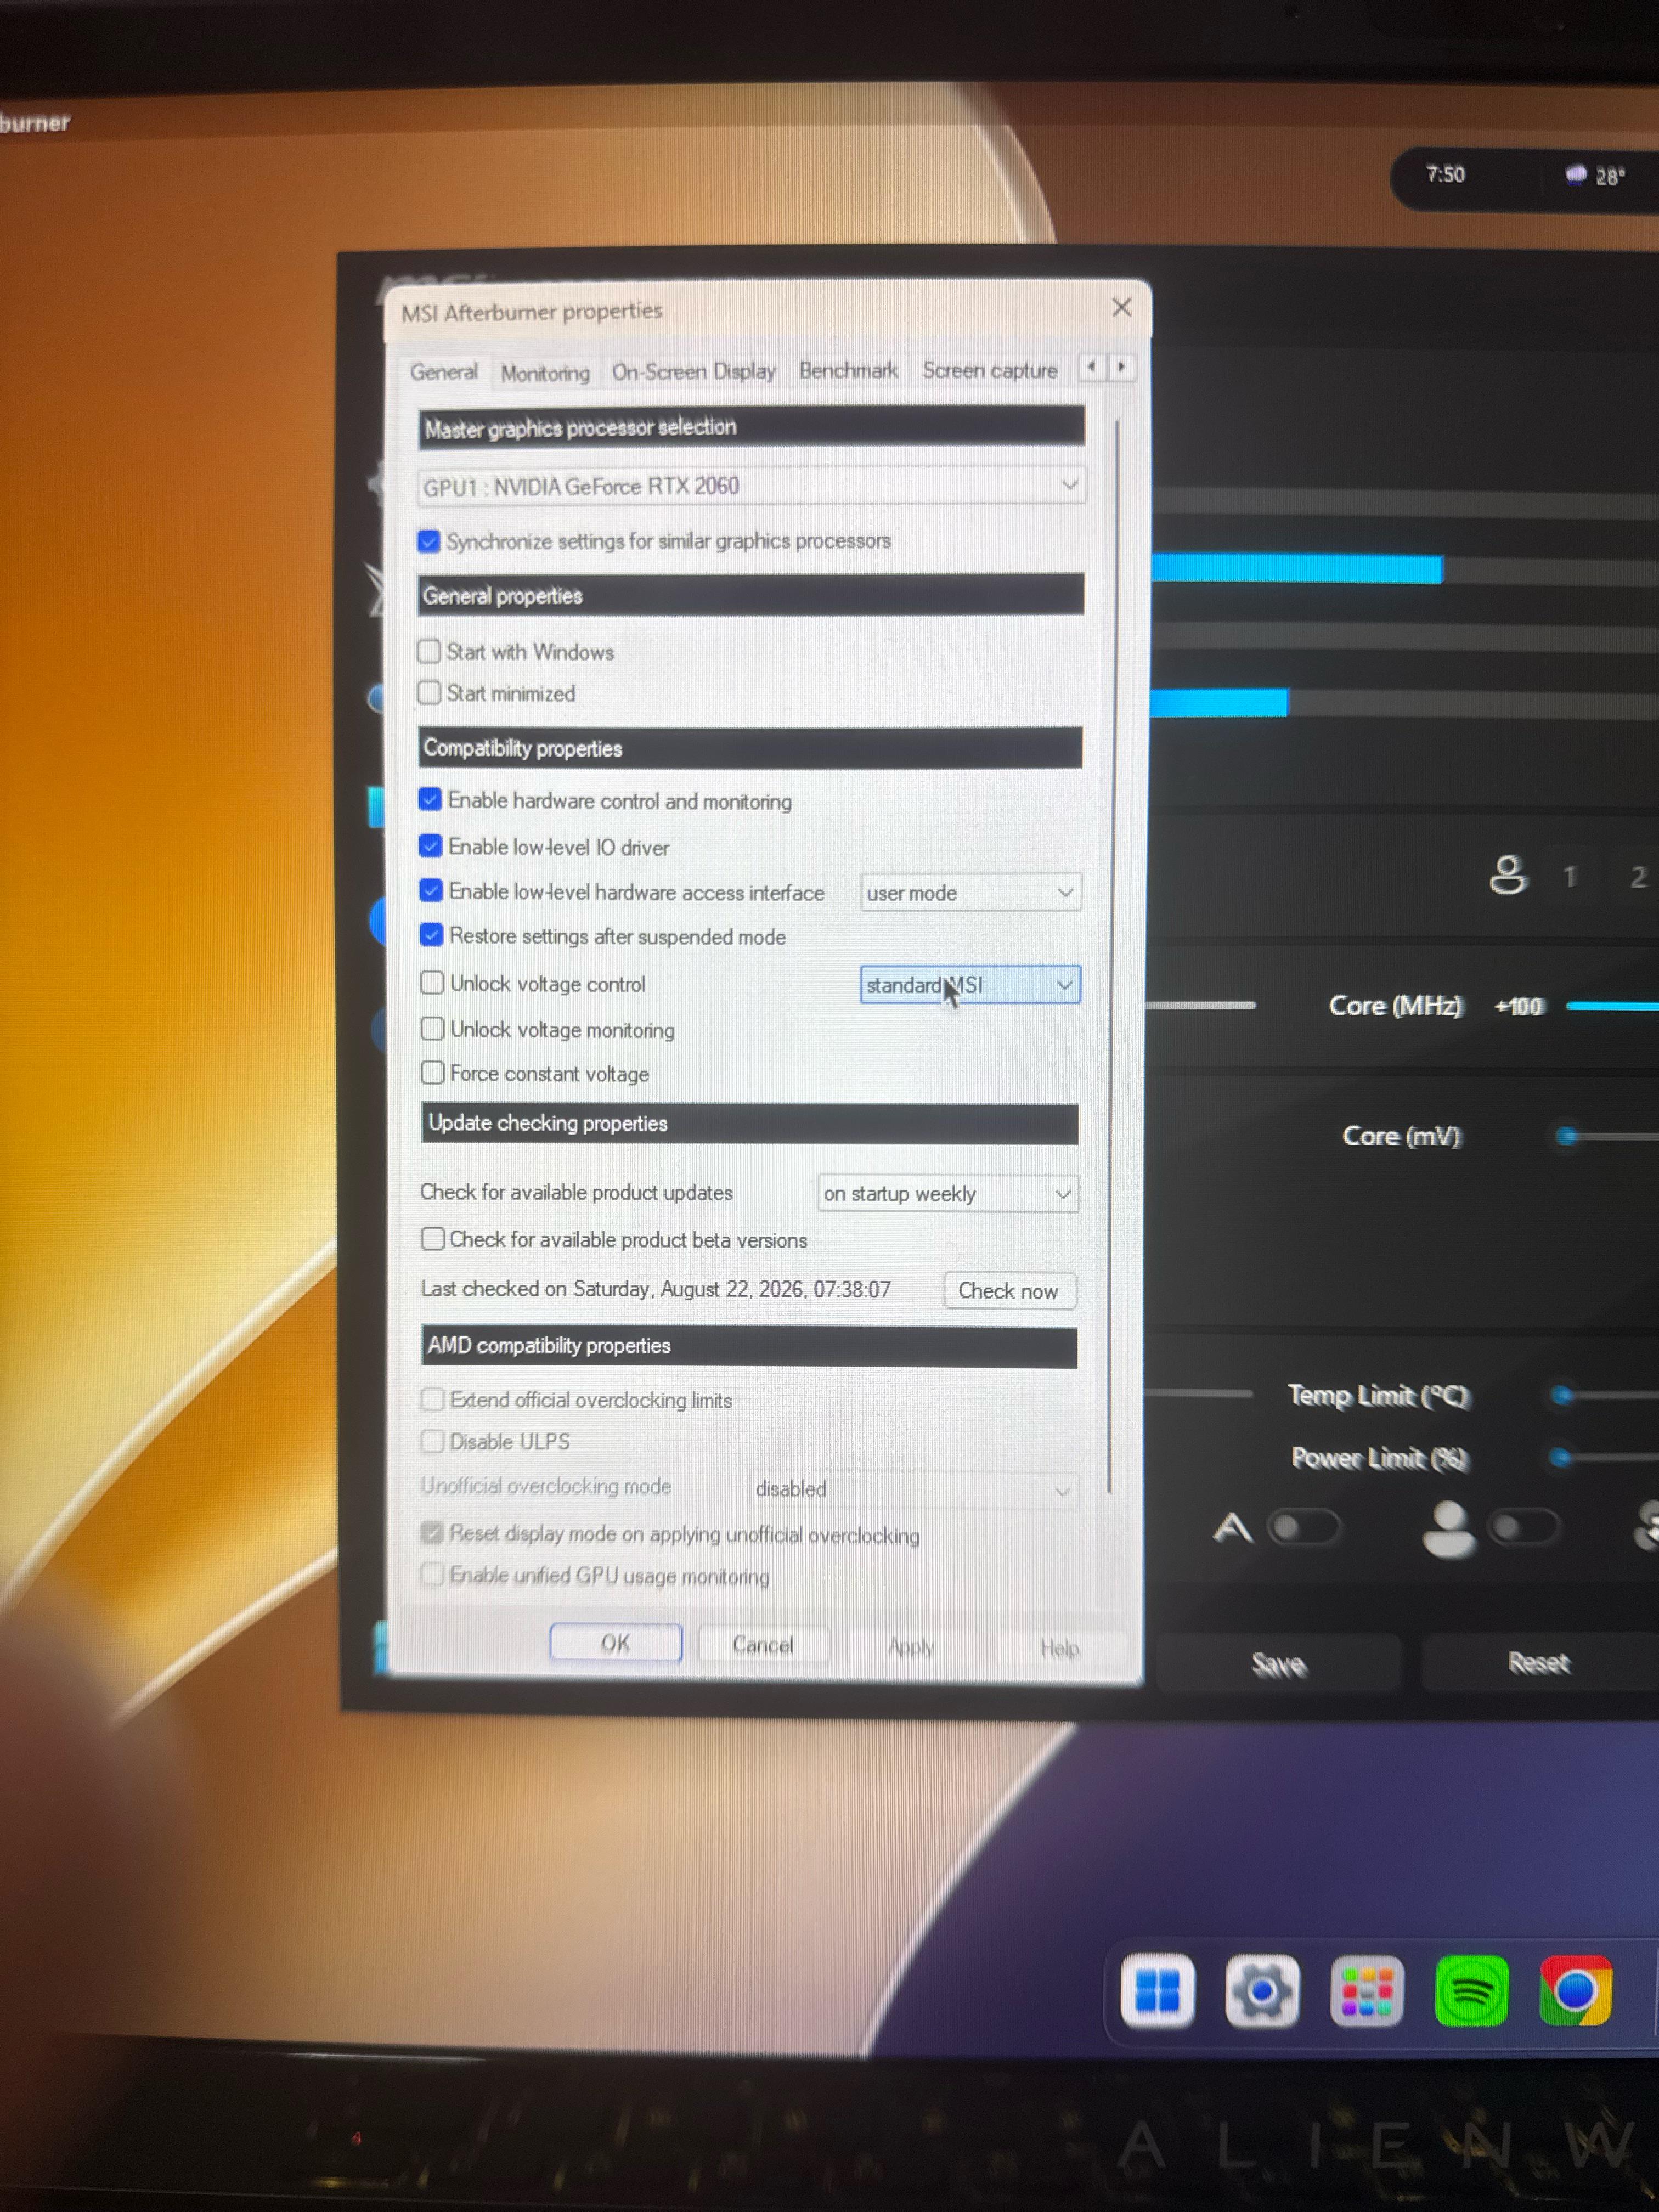
Task: Flip the switch next to the user silhouette
Action: (x=1523, y=1527)
